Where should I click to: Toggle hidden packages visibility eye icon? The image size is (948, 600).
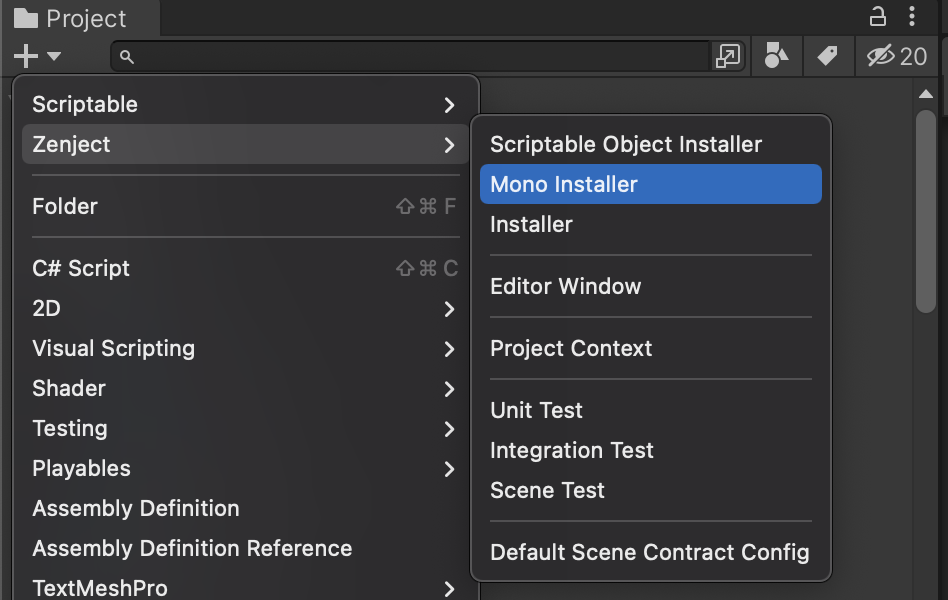point(881,56)
